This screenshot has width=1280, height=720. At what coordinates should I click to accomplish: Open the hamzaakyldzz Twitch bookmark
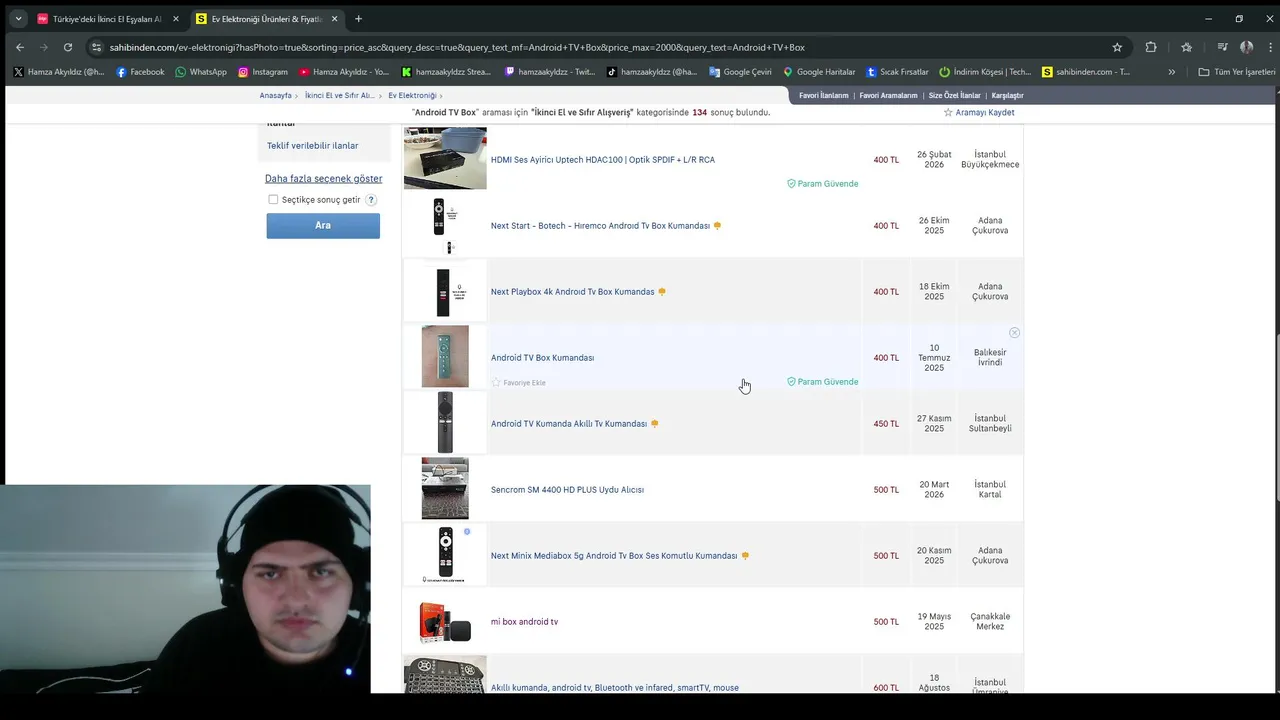tap(550, 72)
